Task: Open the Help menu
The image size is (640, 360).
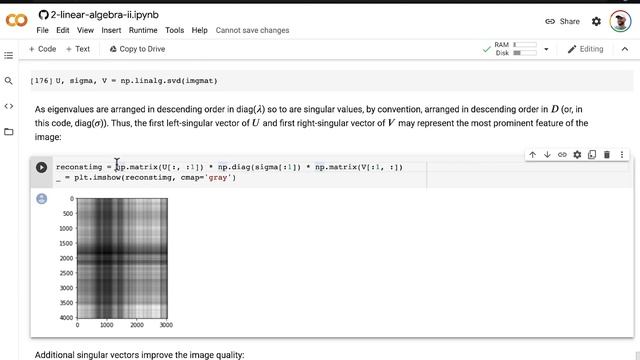Action: click(200, 30)
